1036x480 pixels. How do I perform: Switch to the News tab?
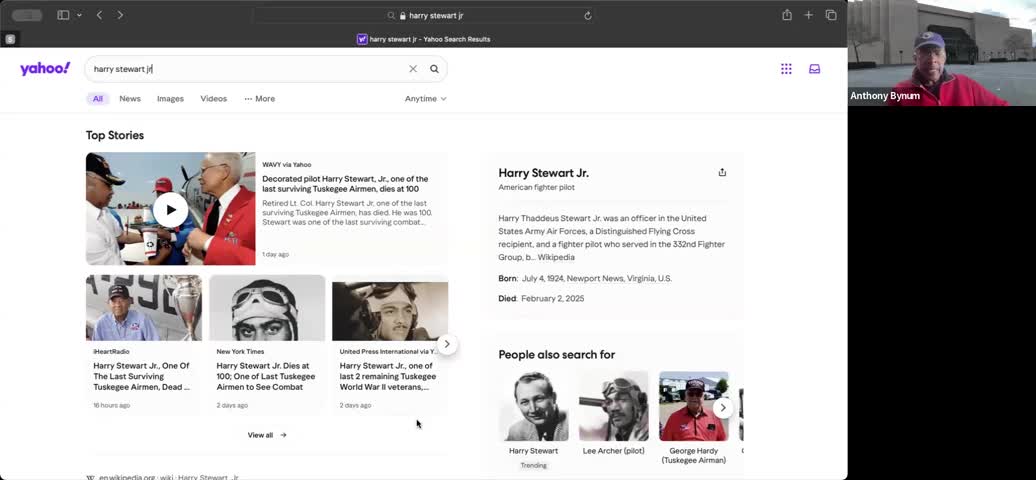click(130, 99)
